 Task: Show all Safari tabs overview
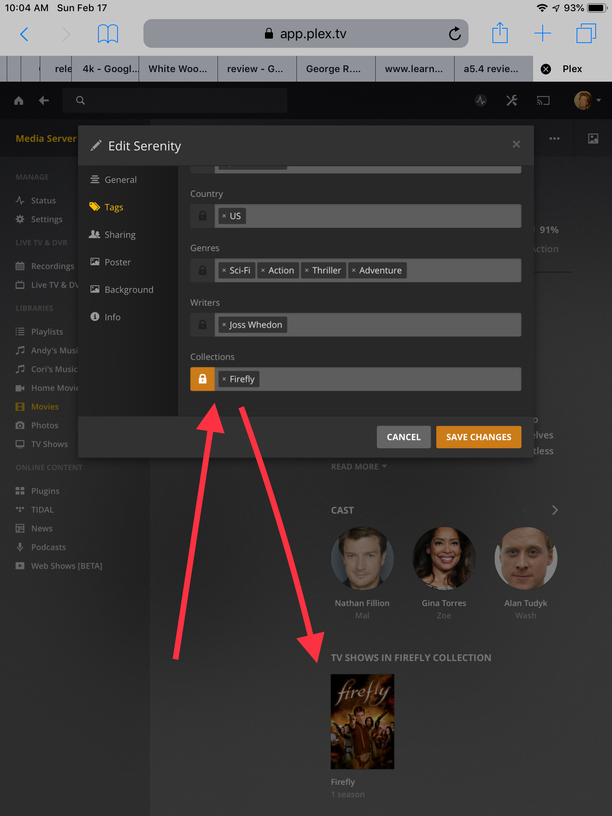tap(586, 33)
